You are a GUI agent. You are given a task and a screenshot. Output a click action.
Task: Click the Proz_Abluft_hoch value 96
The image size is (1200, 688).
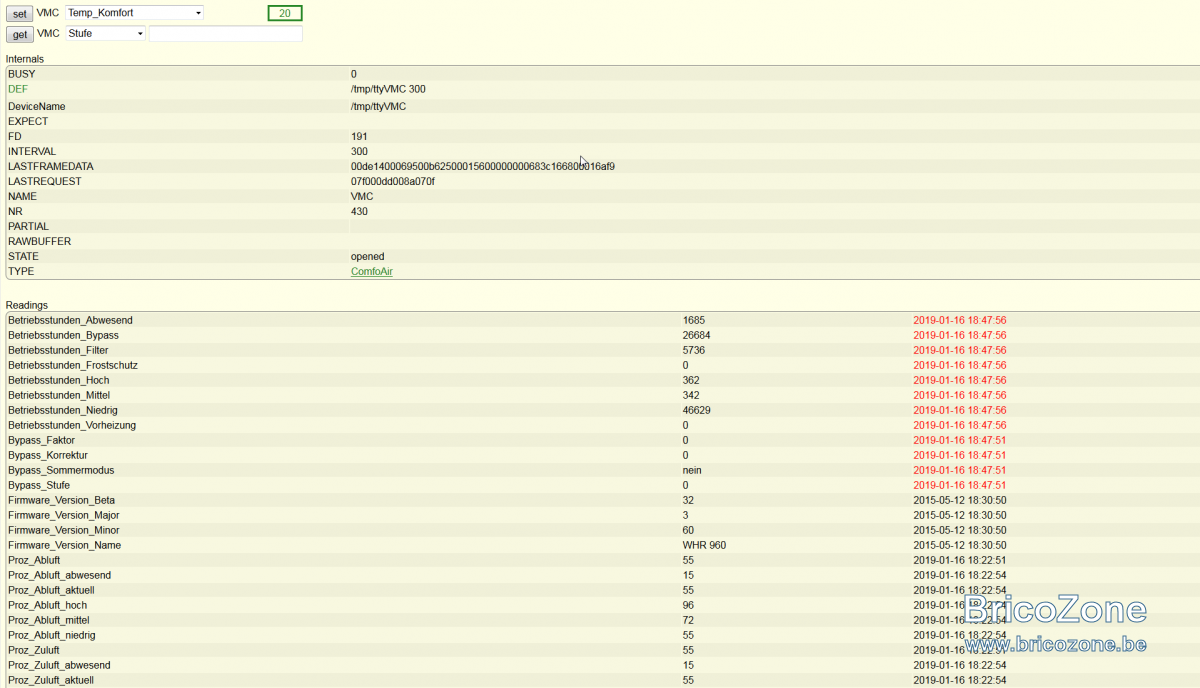[x=688, y=605]
